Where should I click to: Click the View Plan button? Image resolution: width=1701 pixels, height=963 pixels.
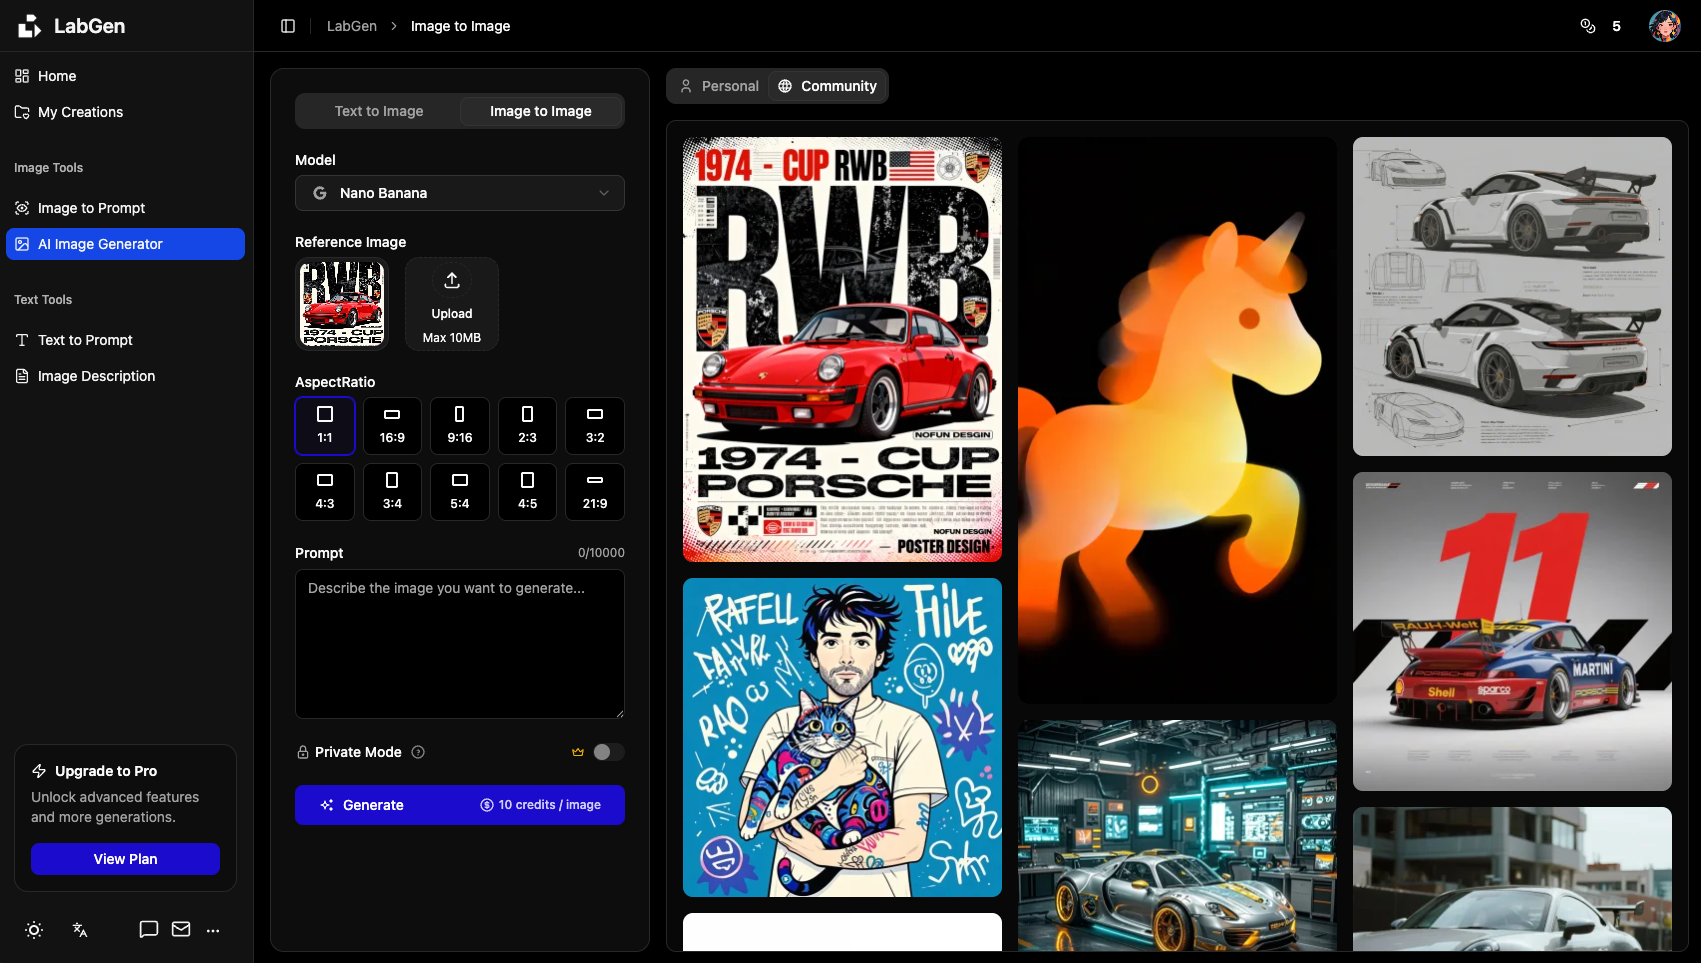click(x=125, y=859)
